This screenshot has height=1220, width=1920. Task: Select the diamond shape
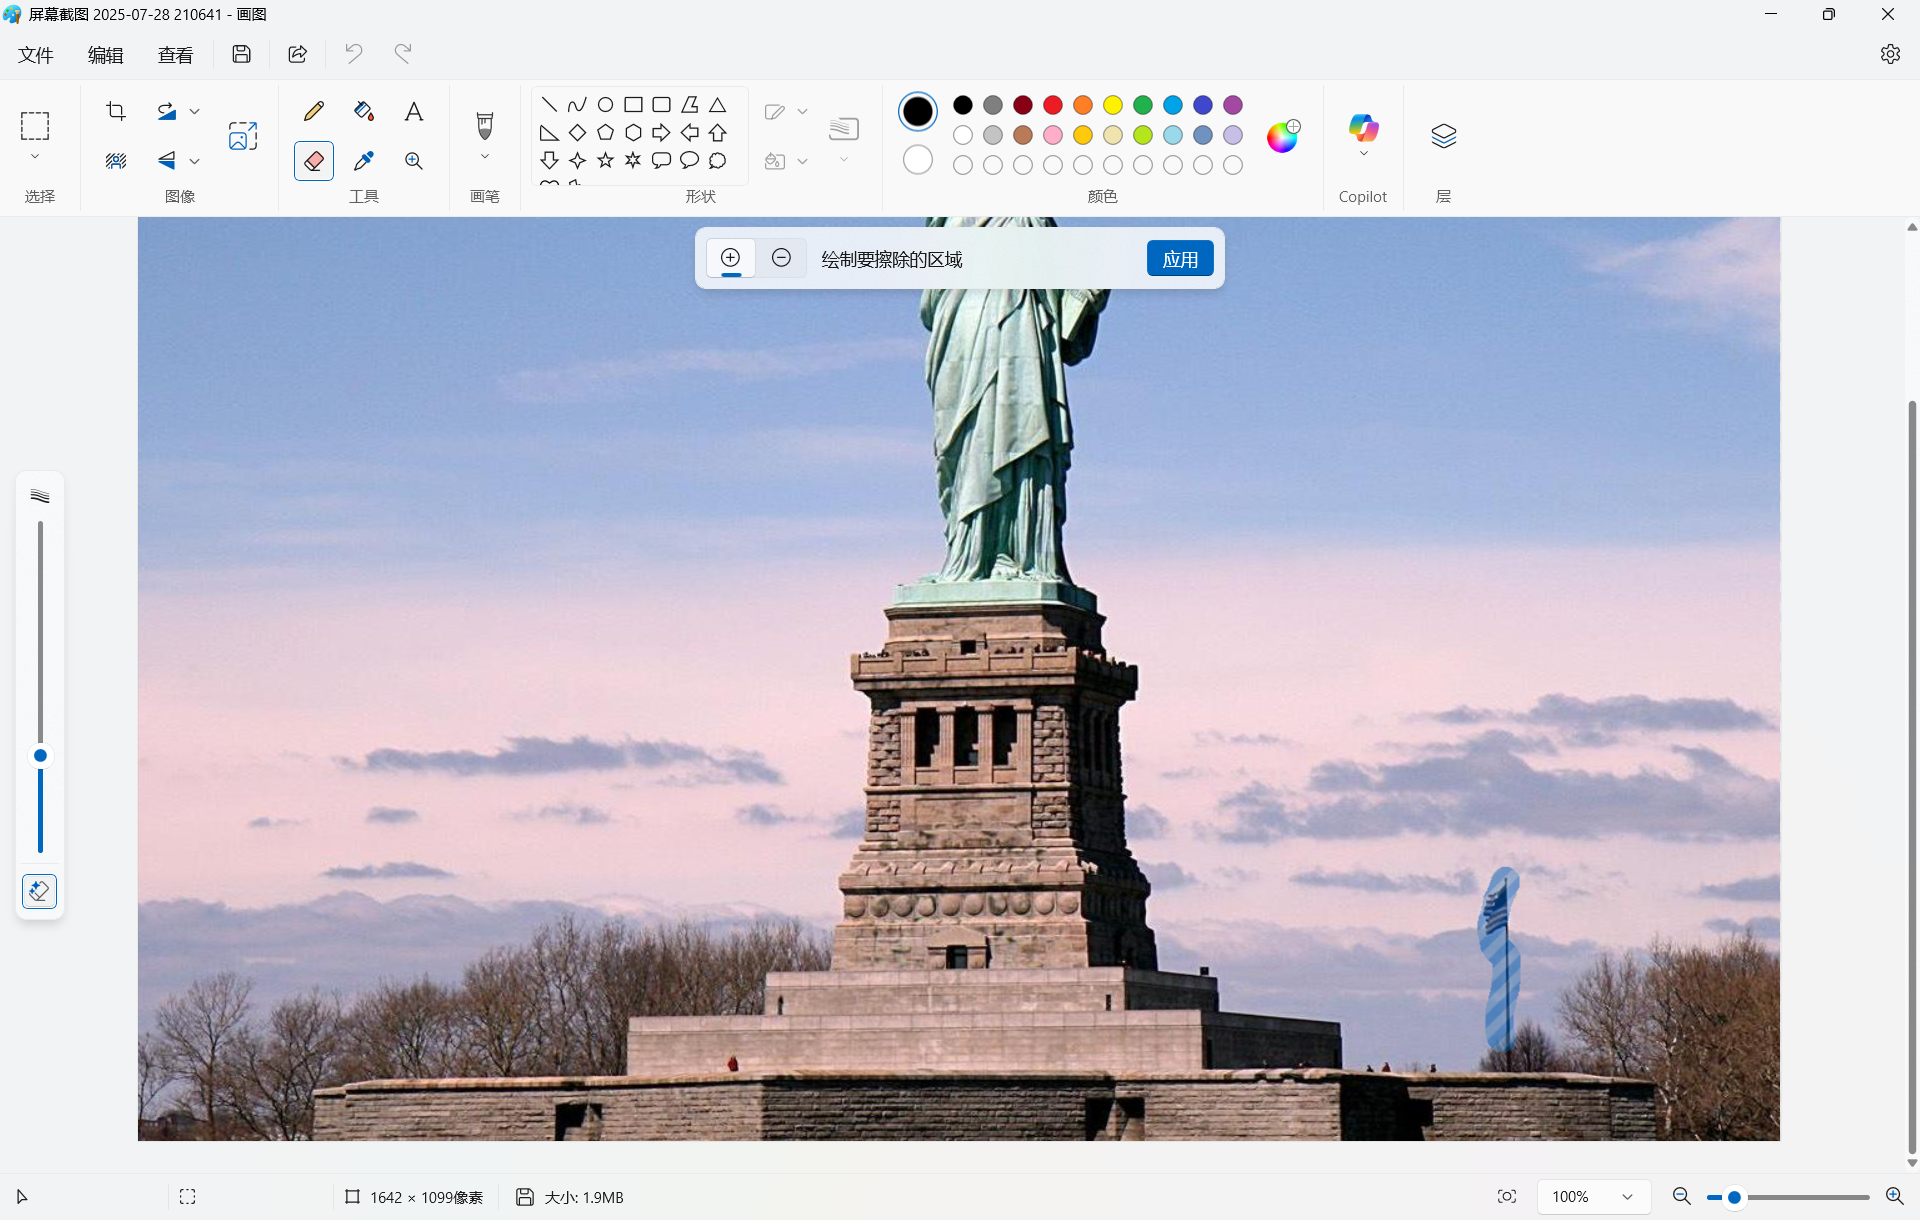point(577,133)
